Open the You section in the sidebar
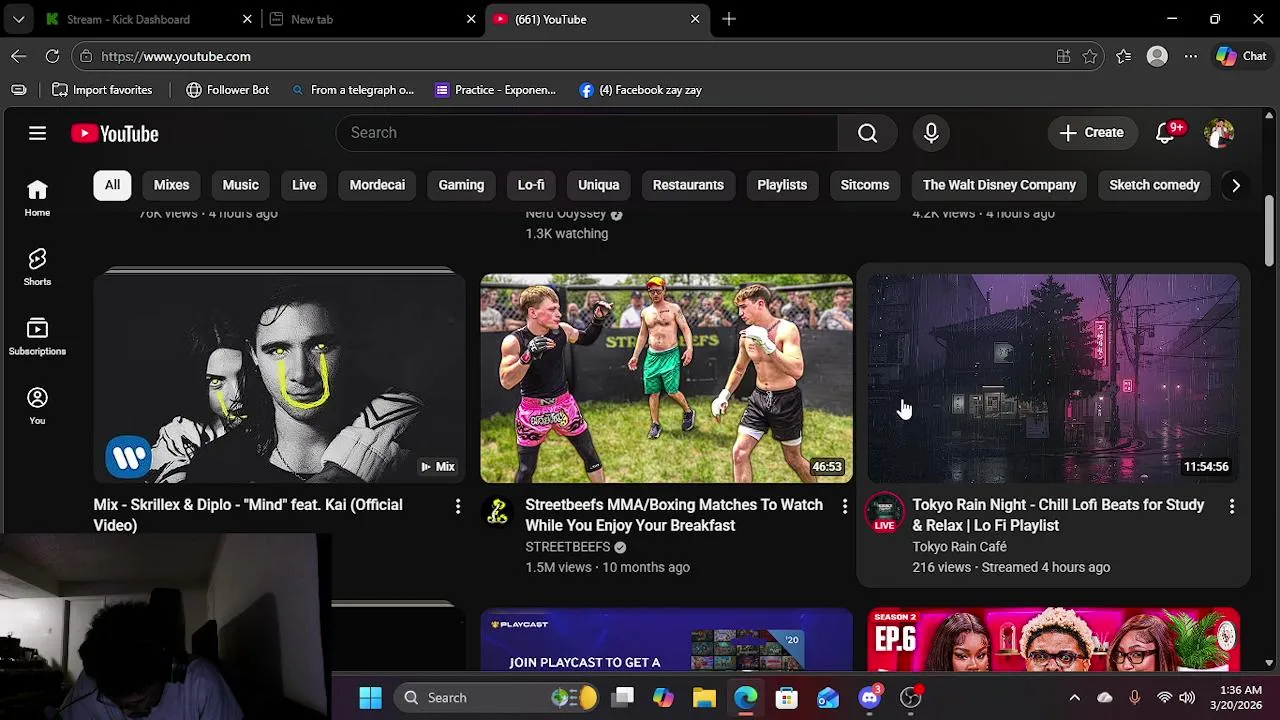This screenshot has height=720, width=1280. (x=37, y=405)
